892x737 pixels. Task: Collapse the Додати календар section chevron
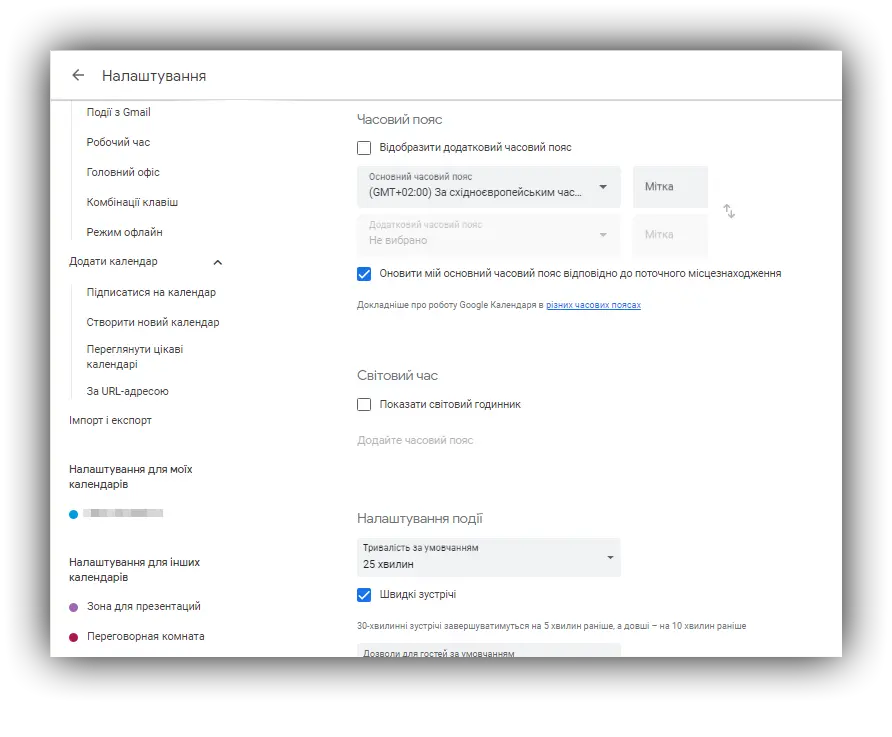coord(217,262)
